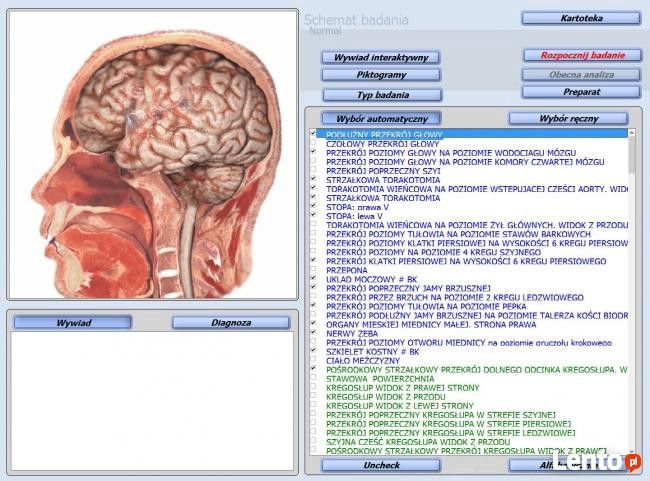Image resolution: width=650 pixels, height=481 pixels.
Task: Click the list scrollbar down arrow
Action: (632, 451)
